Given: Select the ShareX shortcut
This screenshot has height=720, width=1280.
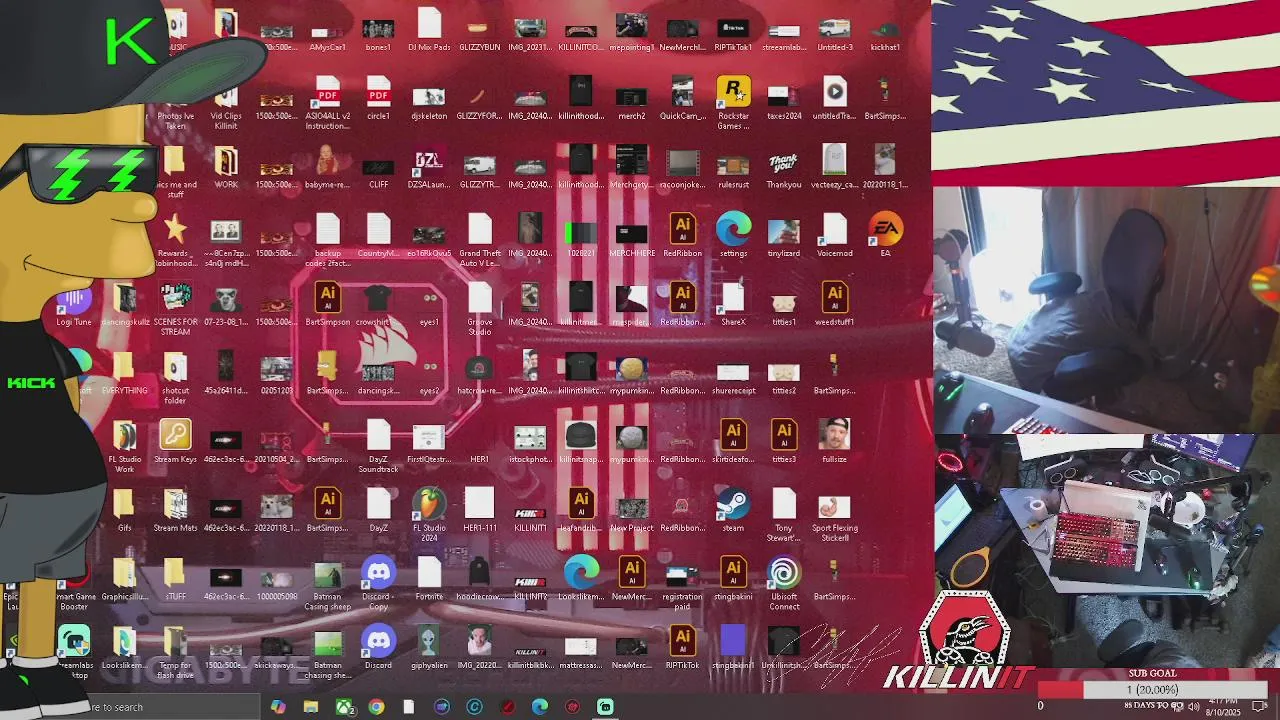Looking at the screenshot, I should pyautogui.click(x=733, y=299).
